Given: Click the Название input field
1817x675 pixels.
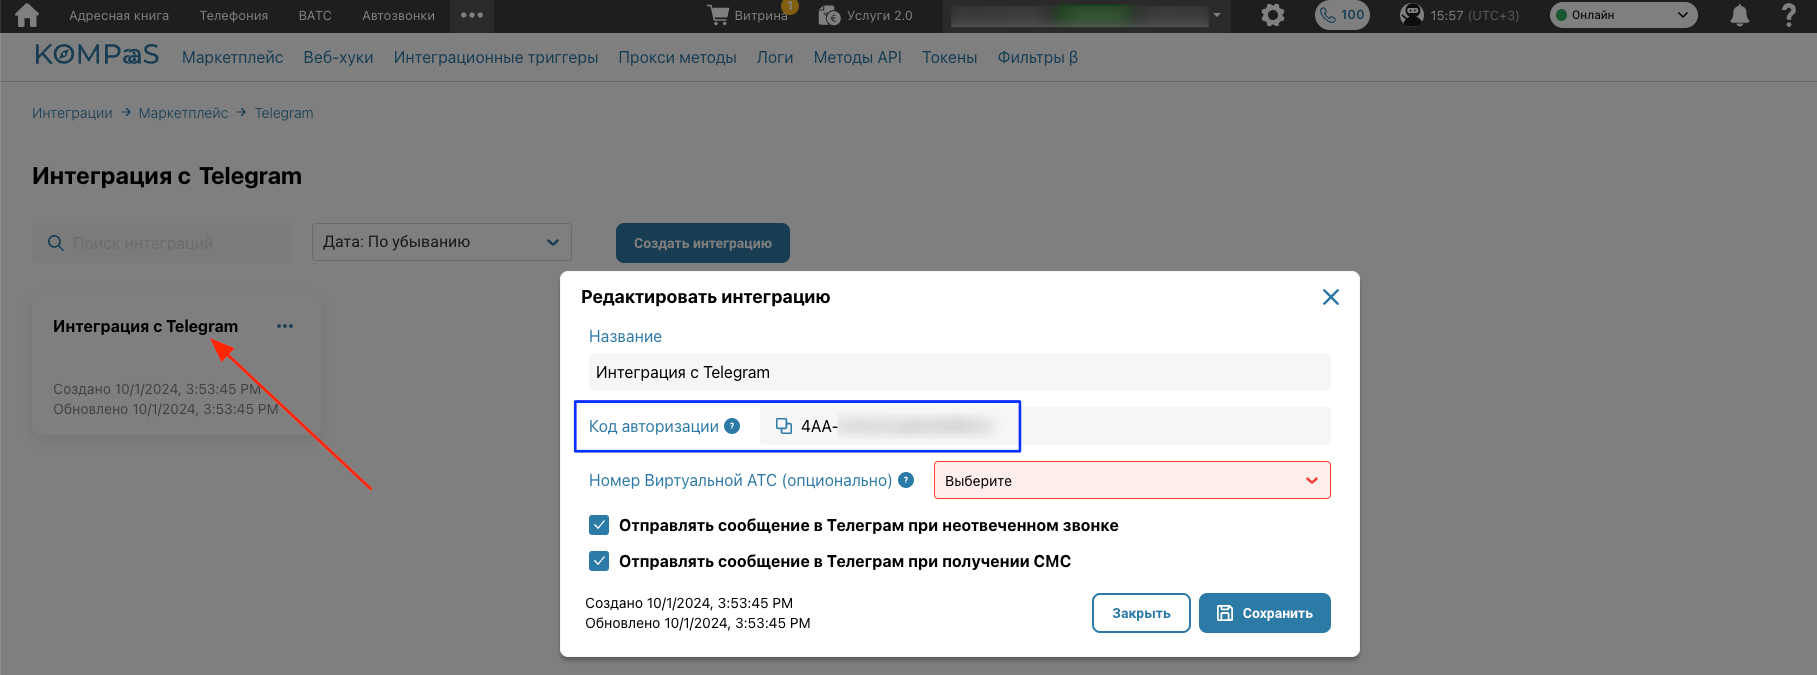Looking at the screenshot, I should pos(960,372).
